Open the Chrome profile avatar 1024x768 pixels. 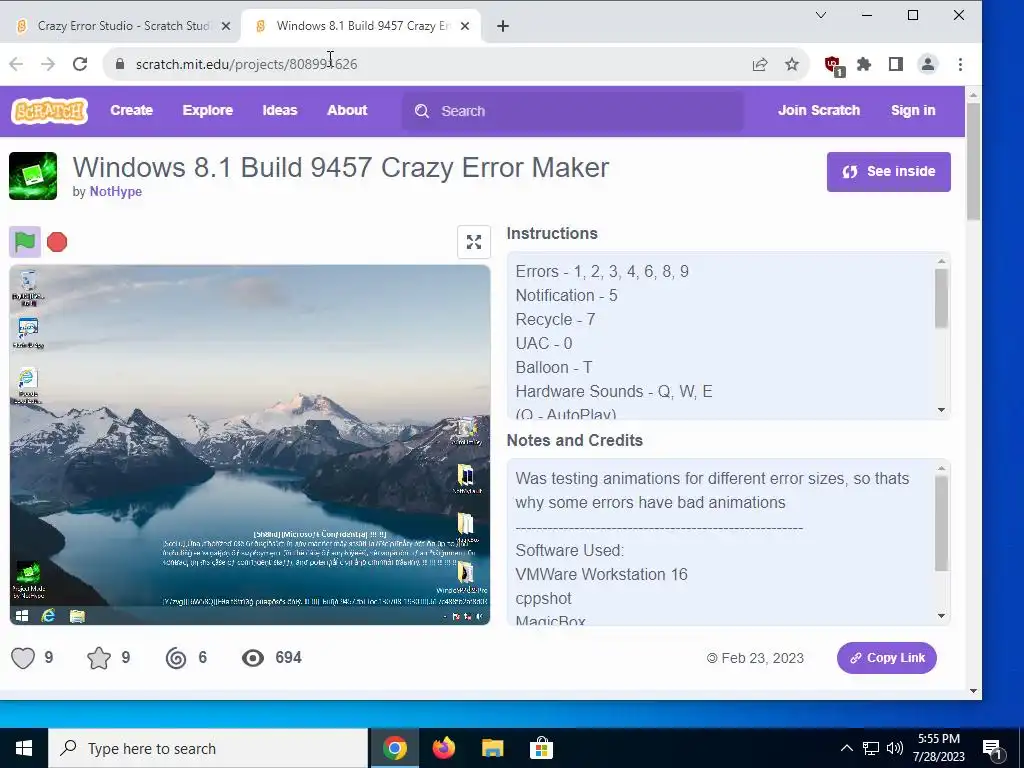927,64
